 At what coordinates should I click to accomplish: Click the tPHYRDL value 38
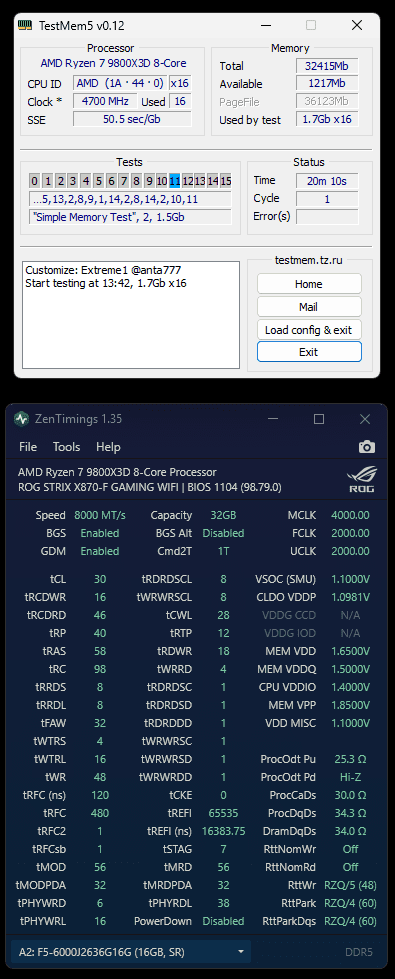coord(223,903)
